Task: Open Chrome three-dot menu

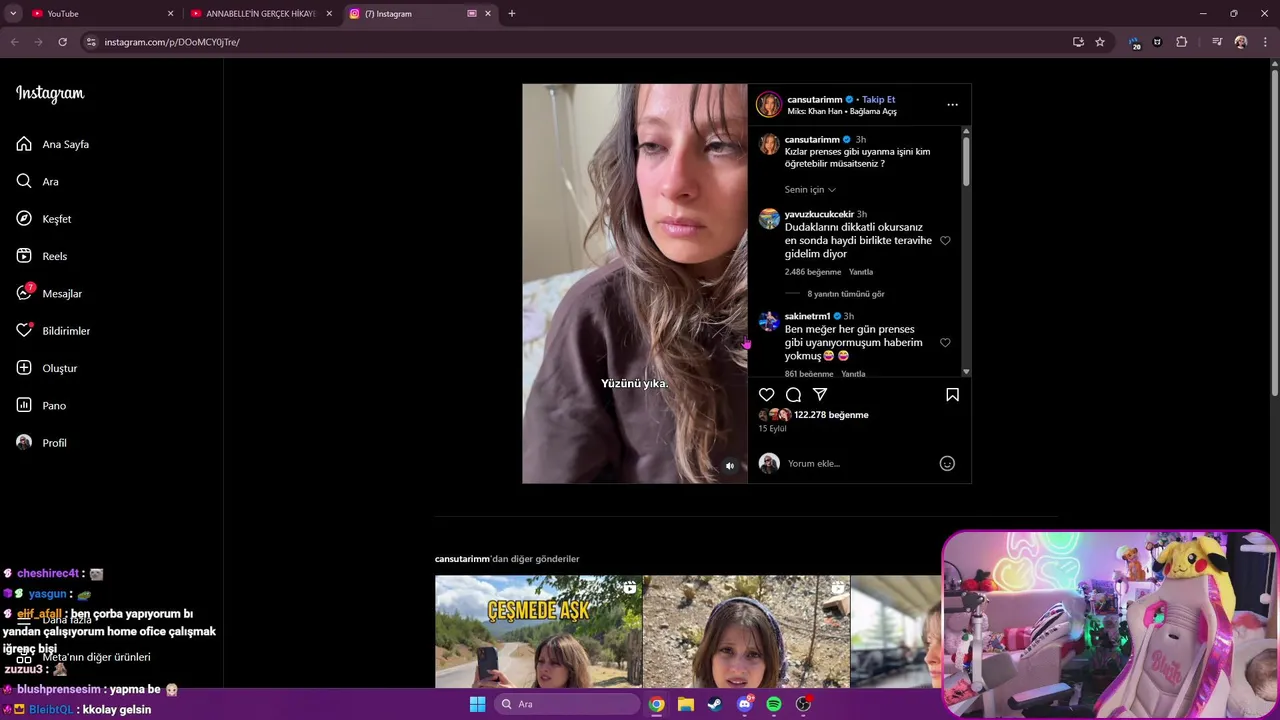Action: tap(1266, 42)
